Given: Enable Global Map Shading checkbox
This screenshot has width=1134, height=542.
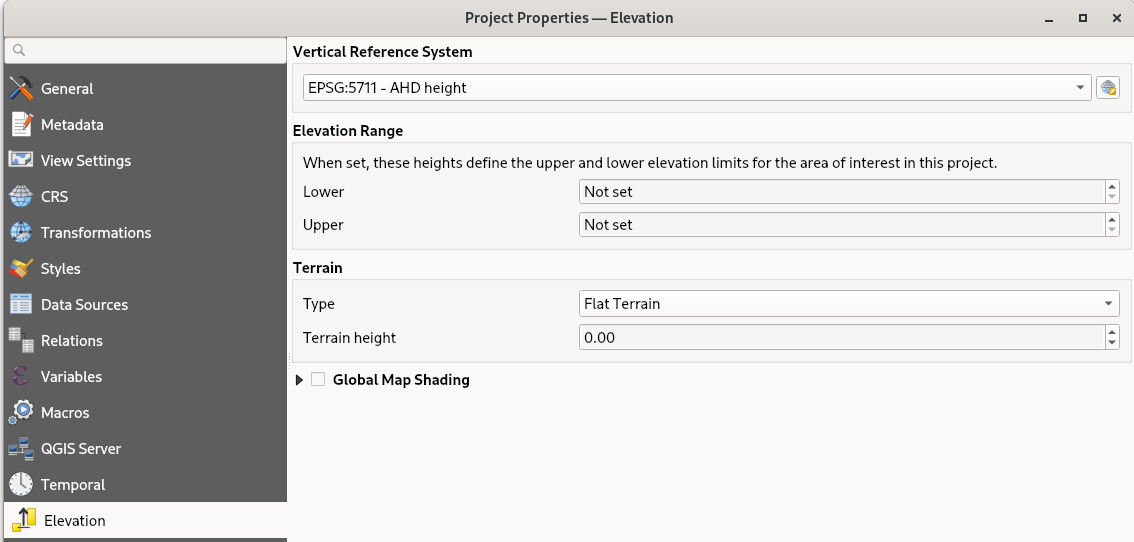Looking at the screenshot, I should click(x=318, y=380).
